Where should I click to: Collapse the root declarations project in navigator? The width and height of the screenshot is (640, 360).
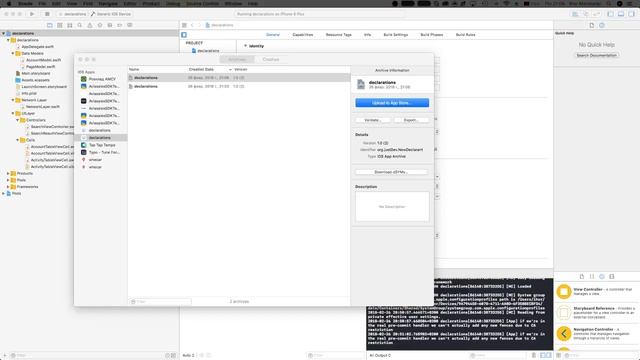click(4, 33)
